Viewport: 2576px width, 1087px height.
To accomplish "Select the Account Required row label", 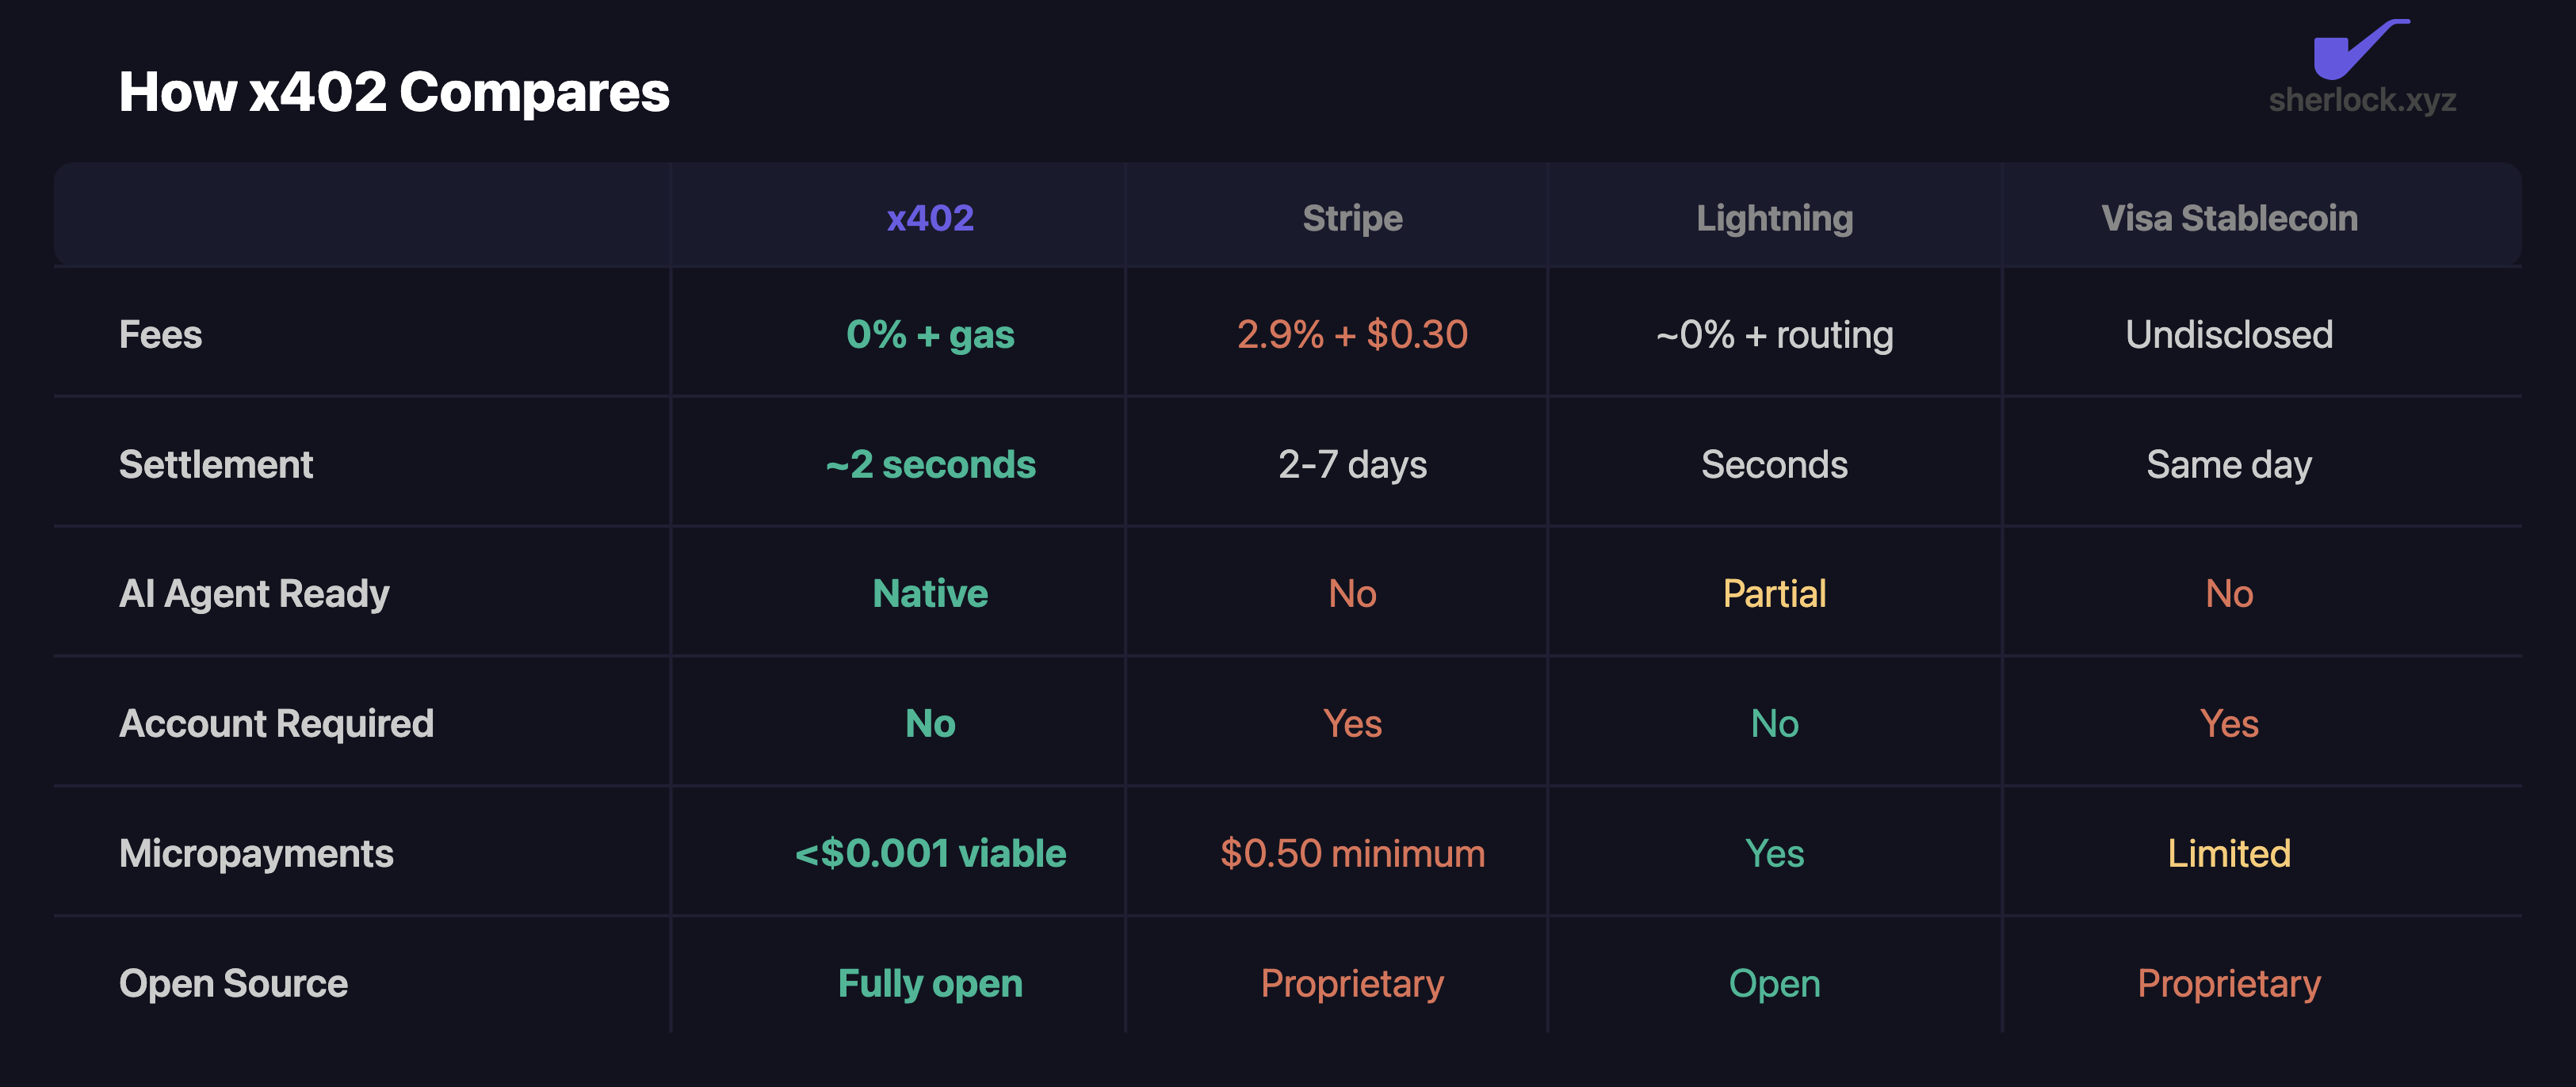I will click(276, 724).
